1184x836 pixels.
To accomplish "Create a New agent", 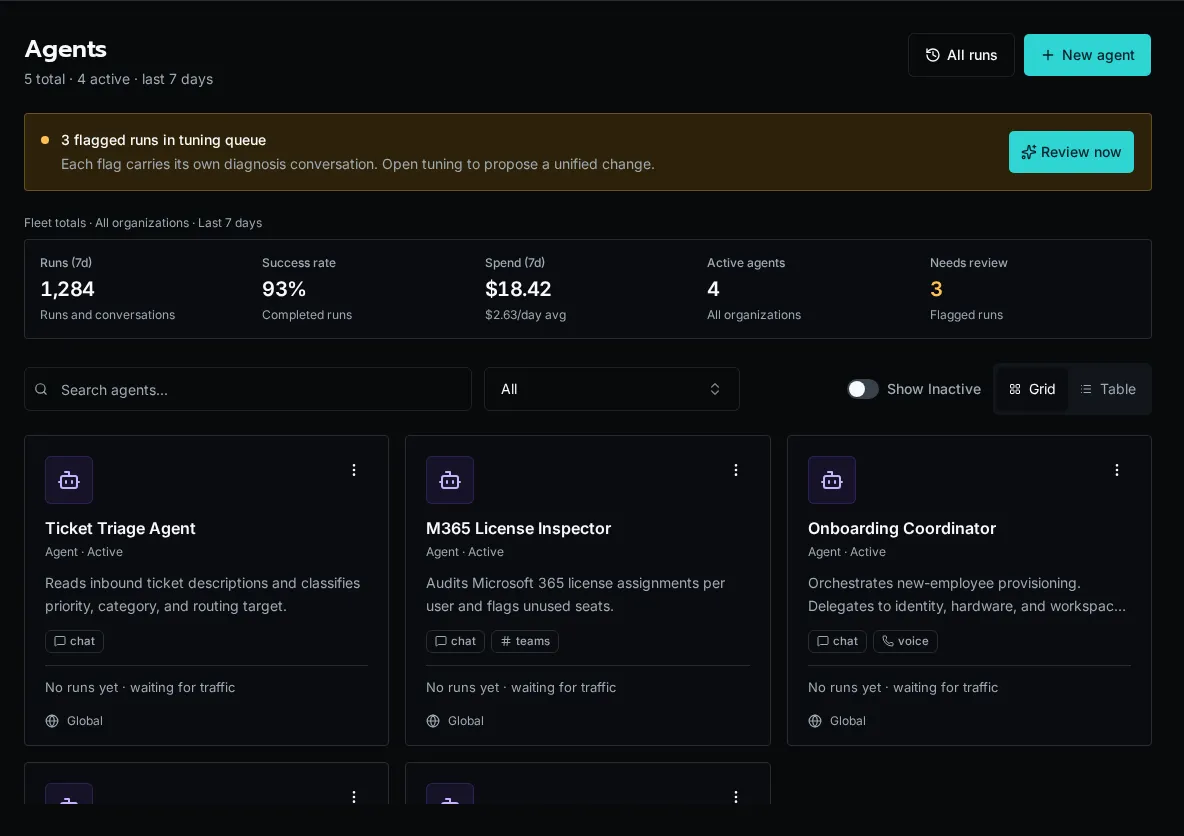I will click(x=1087, y=55).
